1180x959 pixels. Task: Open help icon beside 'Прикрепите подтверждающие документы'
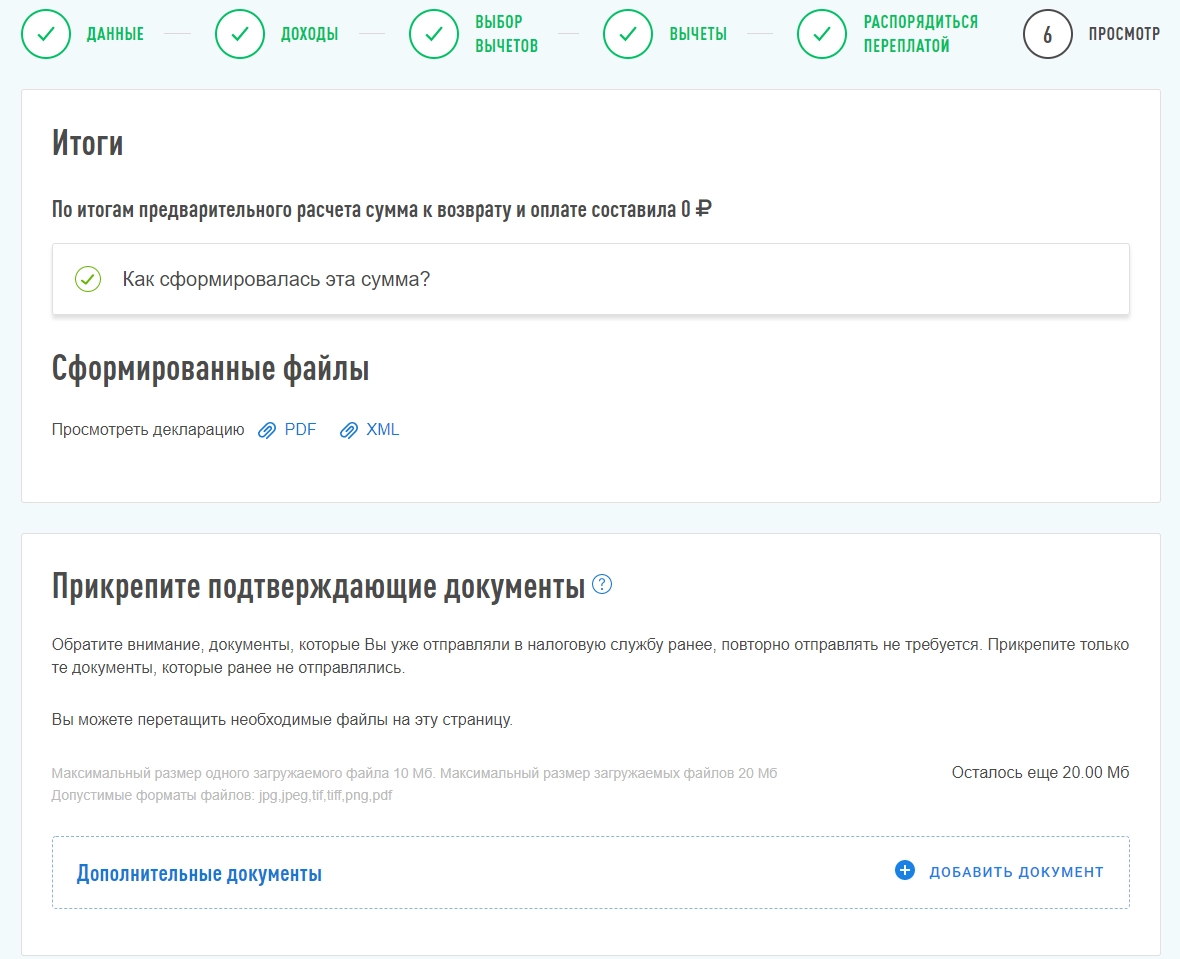[602, 584]
